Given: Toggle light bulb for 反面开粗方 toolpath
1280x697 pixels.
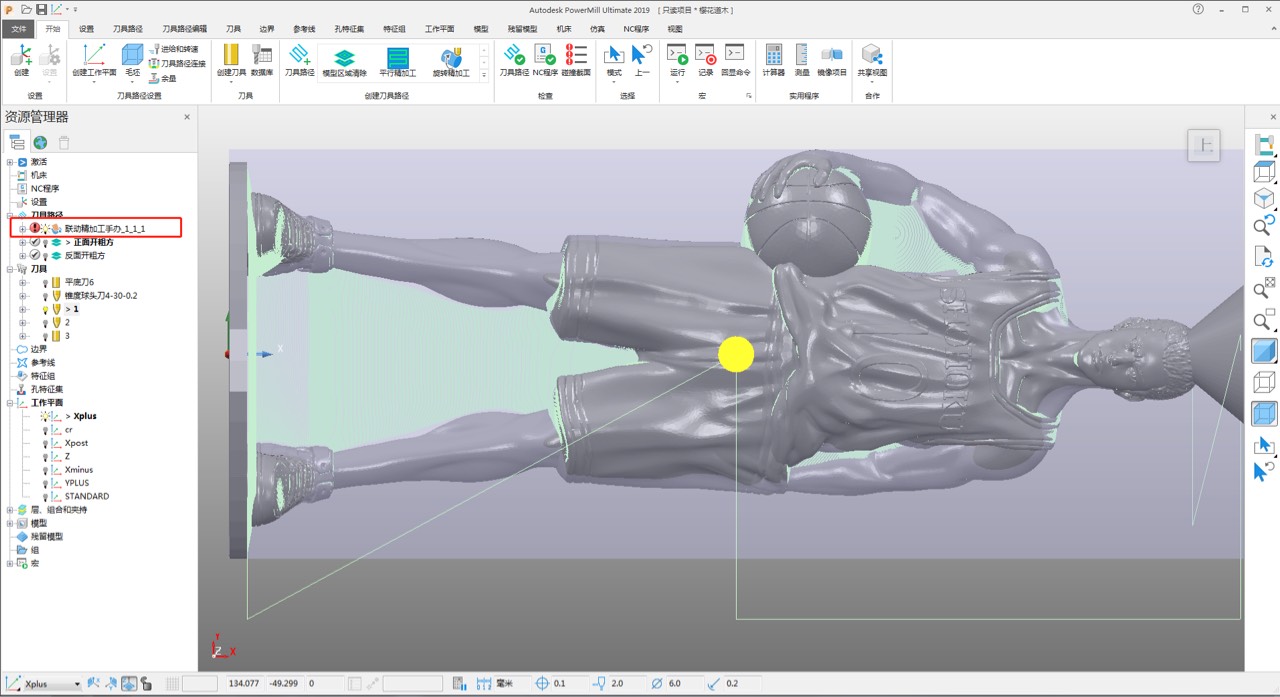Looking at the screenshot, I should tap(45, 256).
